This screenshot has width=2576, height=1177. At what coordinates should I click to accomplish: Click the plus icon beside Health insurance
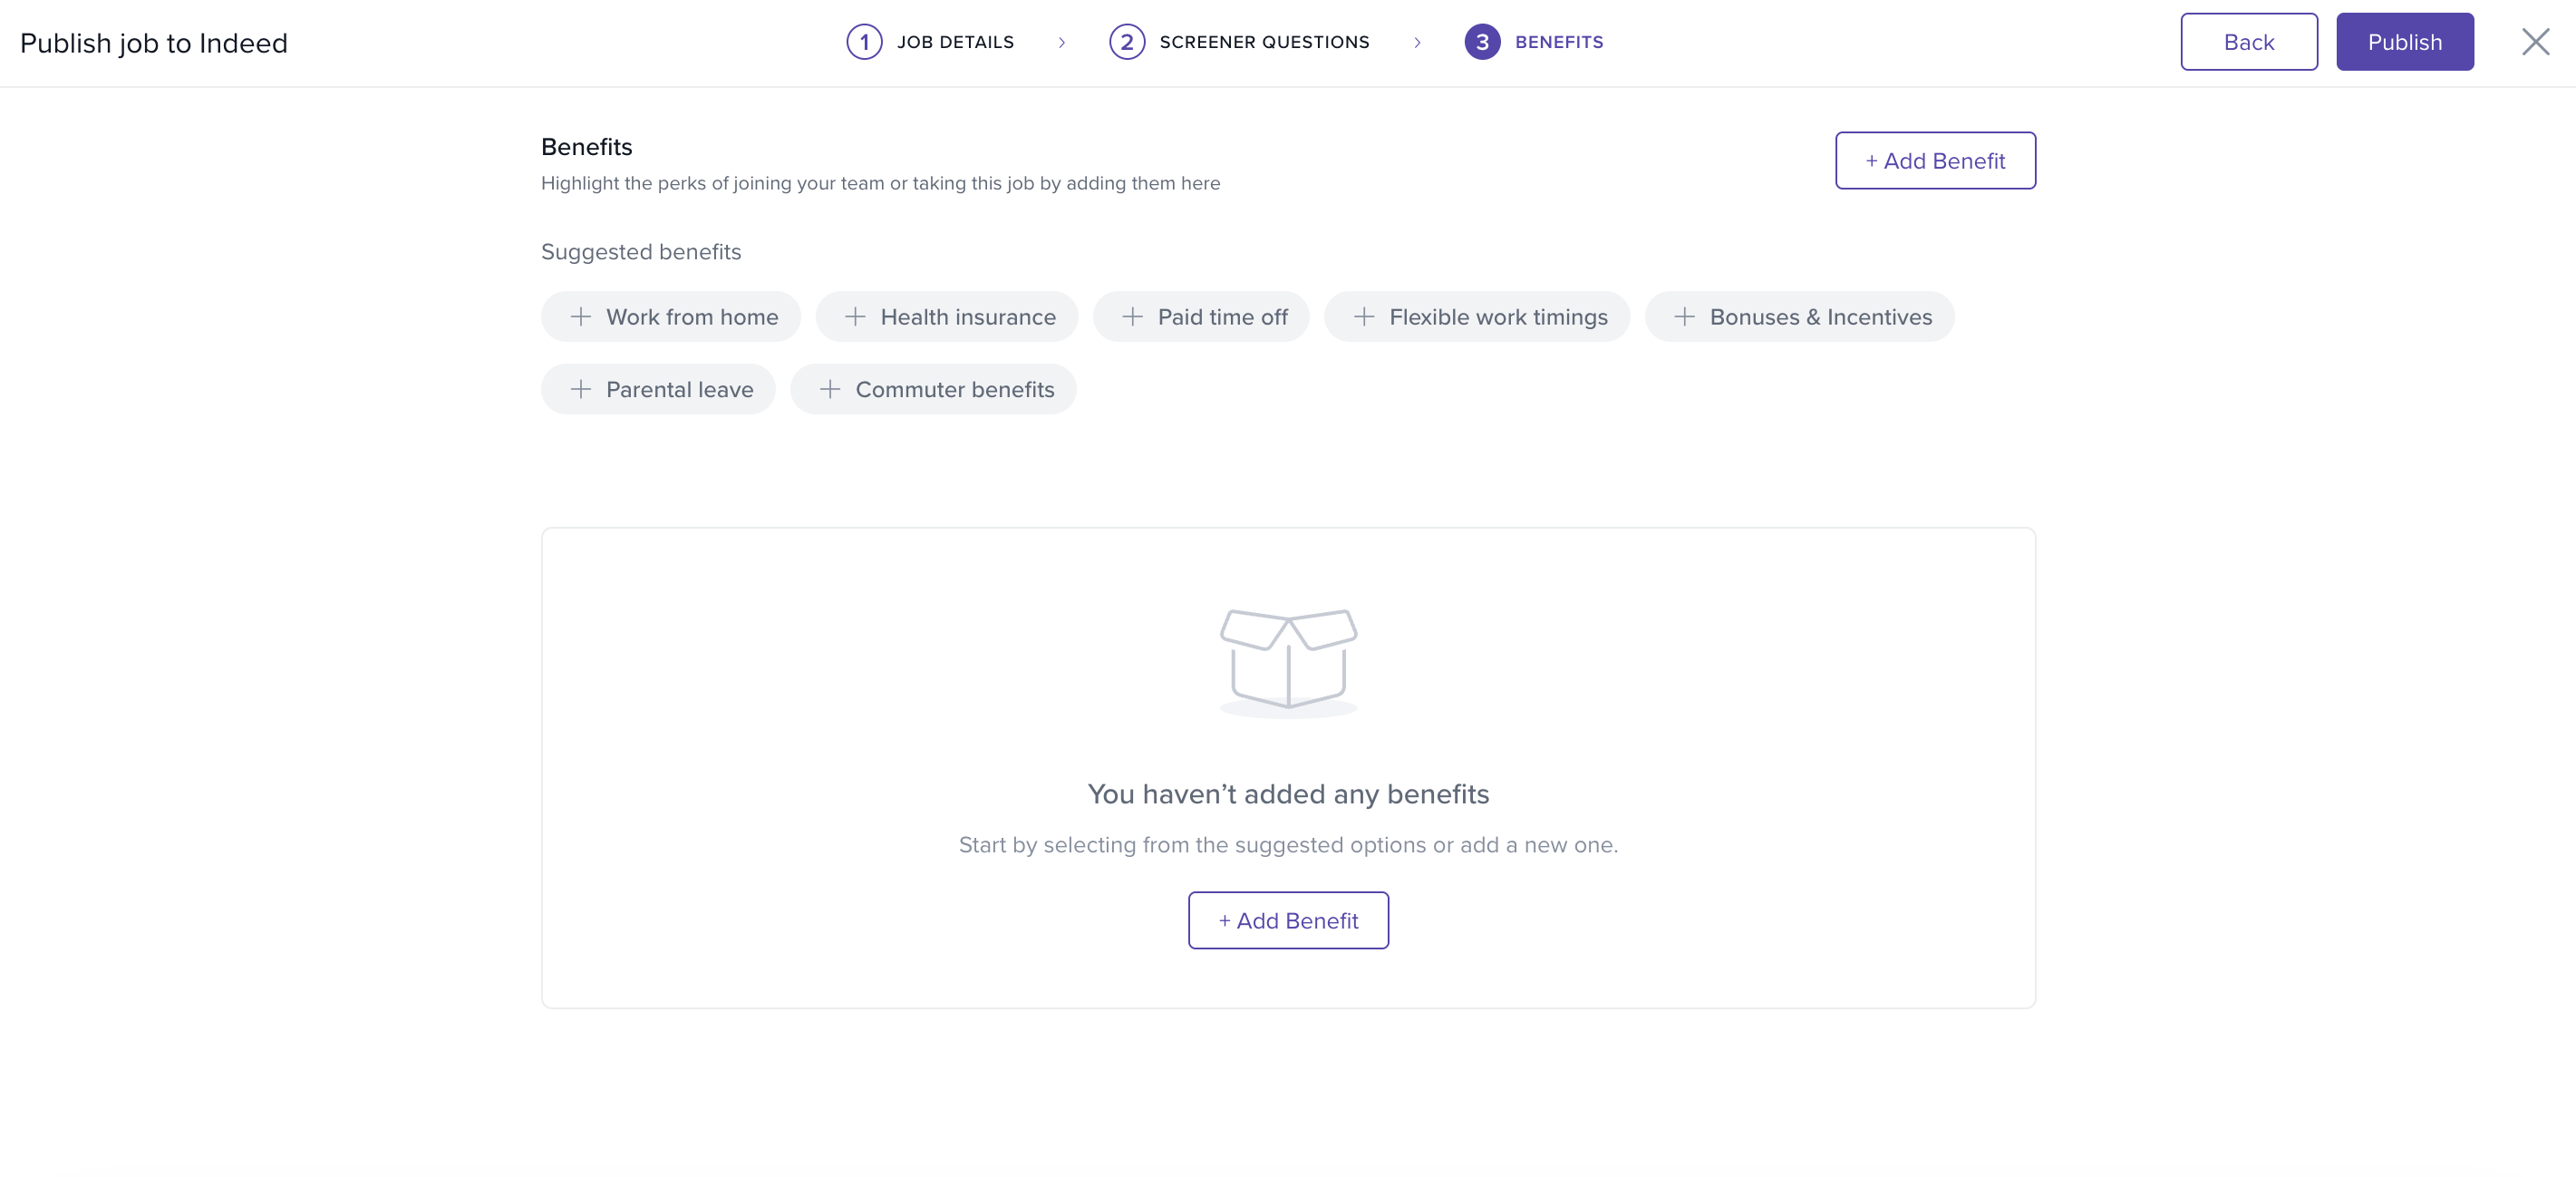coord(854,317)
